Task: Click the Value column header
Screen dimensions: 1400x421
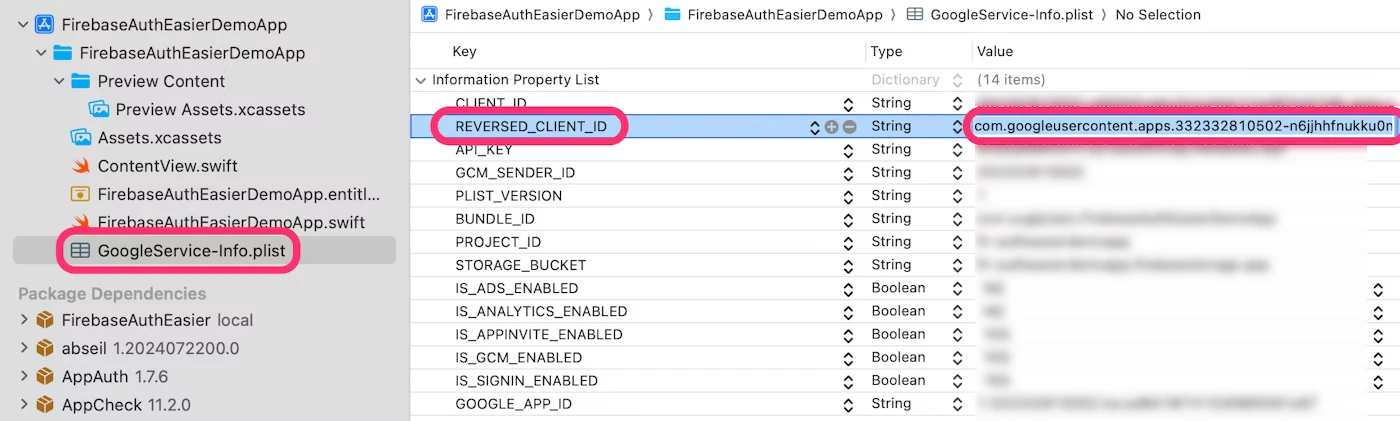Action: pos(995,51)
